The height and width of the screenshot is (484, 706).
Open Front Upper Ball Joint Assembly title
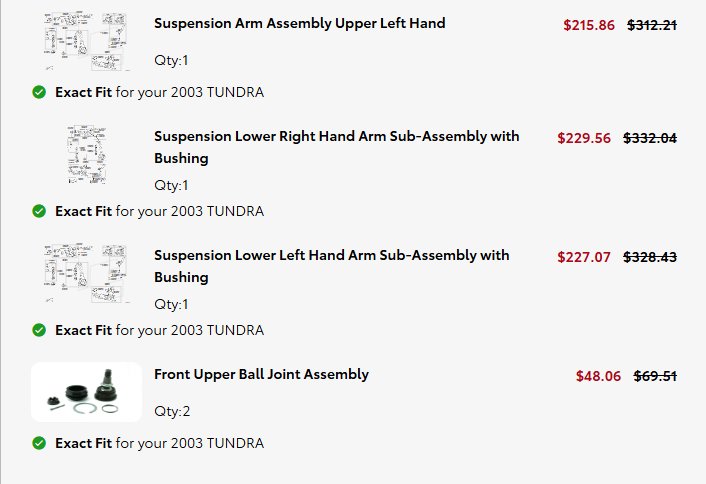click(261, 374)
